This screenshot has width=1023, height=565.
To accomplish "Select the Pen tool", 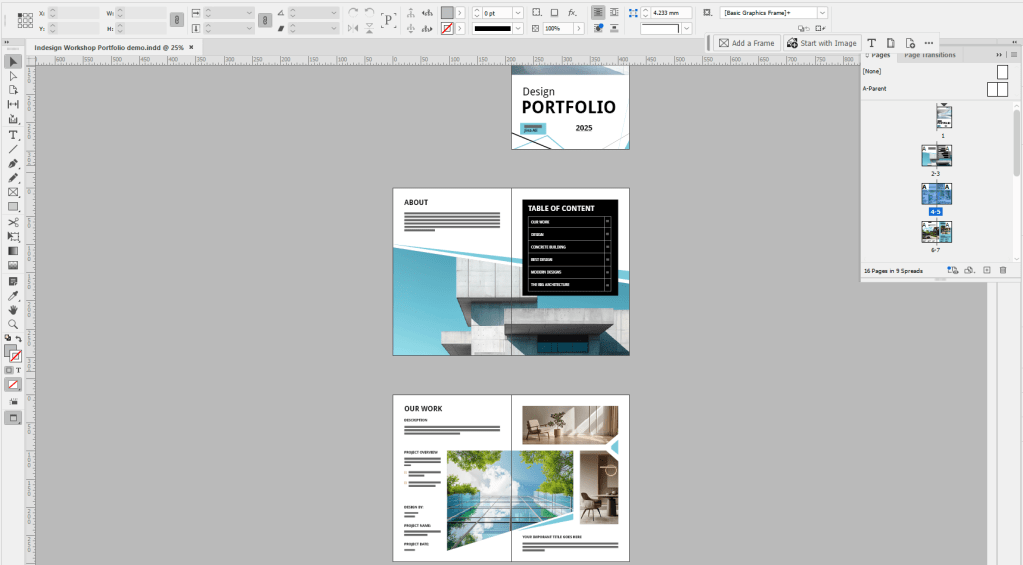I will (x=13, y=163).
